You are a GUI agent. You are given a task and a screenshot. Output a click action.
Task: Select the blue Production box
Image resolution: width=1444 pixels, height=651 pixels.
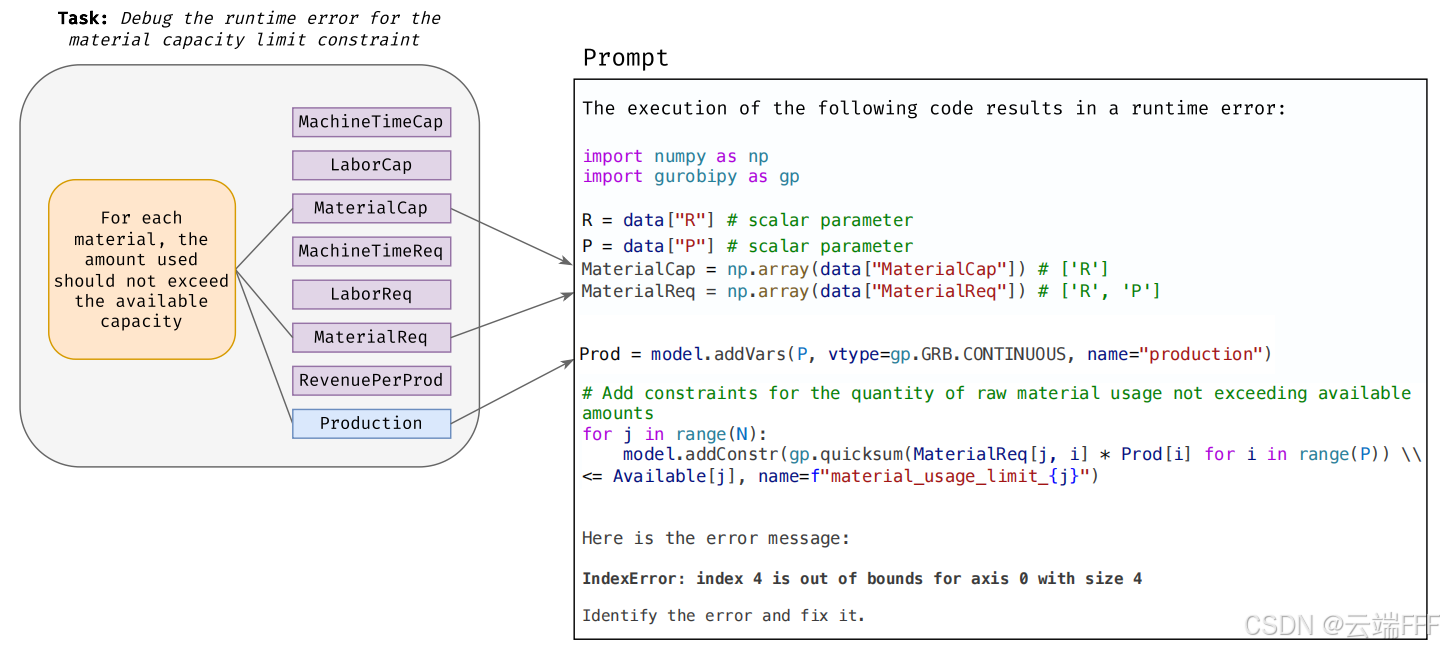coord(371,423)
